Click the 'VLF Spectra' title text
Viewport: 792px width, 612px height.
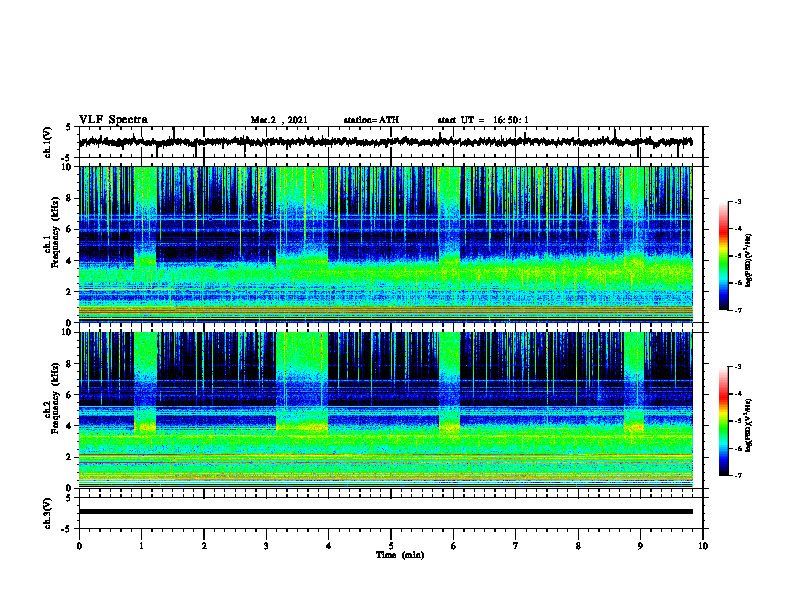[x=113, y=119]
